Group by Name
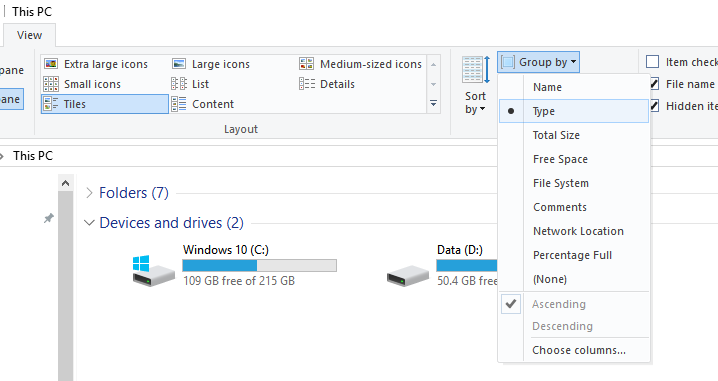The height and width of the screenshot is (381, 718). 574,87
